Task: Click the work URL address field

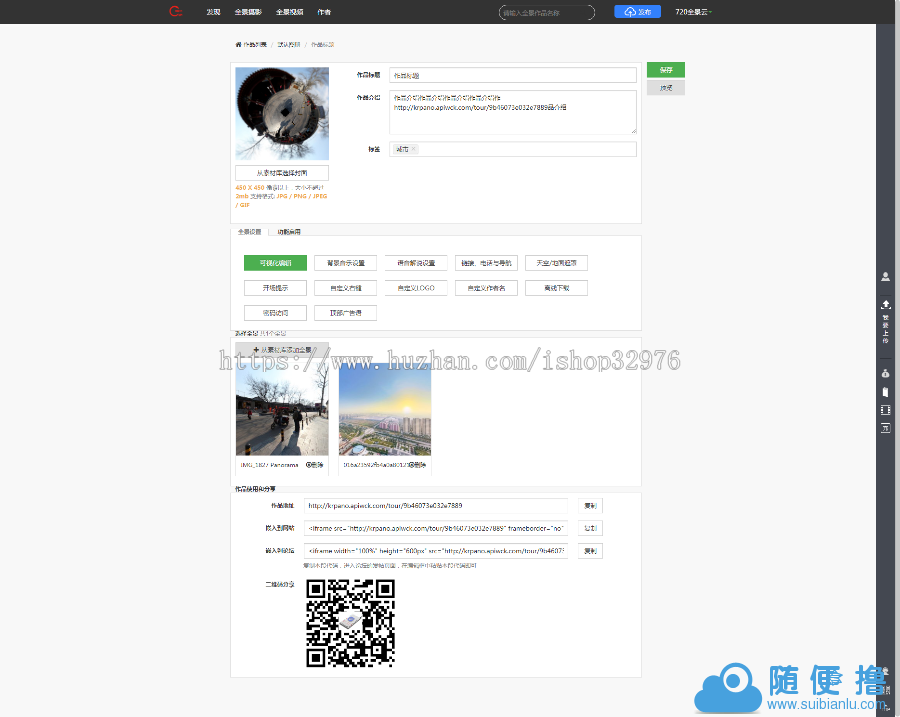Action: [436, 506]
